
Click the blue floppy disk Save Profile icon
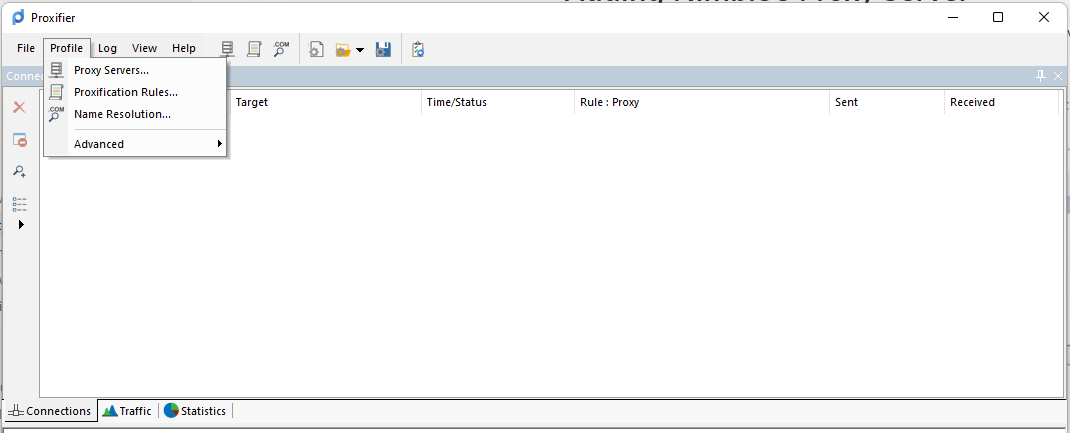pyautogui.click(x=383, y=48)
